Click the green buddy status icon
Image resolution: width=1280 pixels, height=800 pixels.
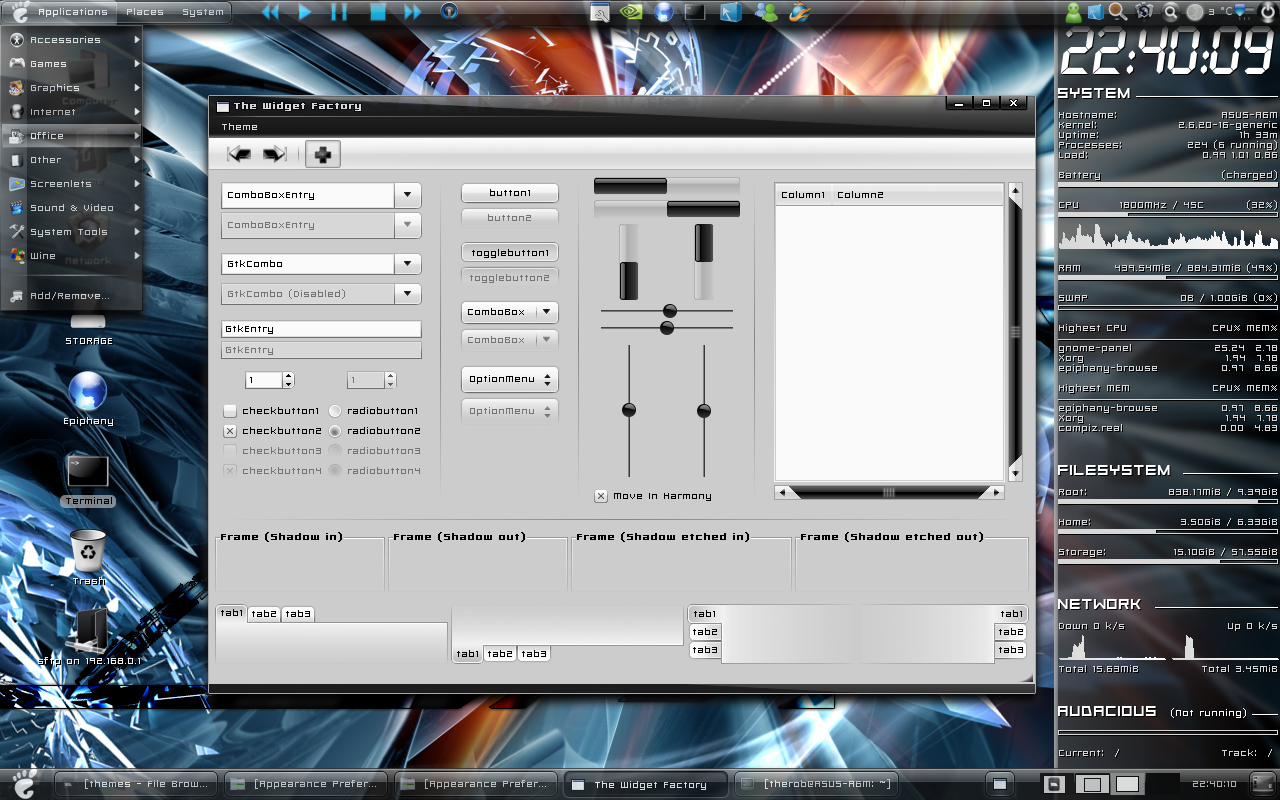pyautogui.click(x=1073, y=12)
